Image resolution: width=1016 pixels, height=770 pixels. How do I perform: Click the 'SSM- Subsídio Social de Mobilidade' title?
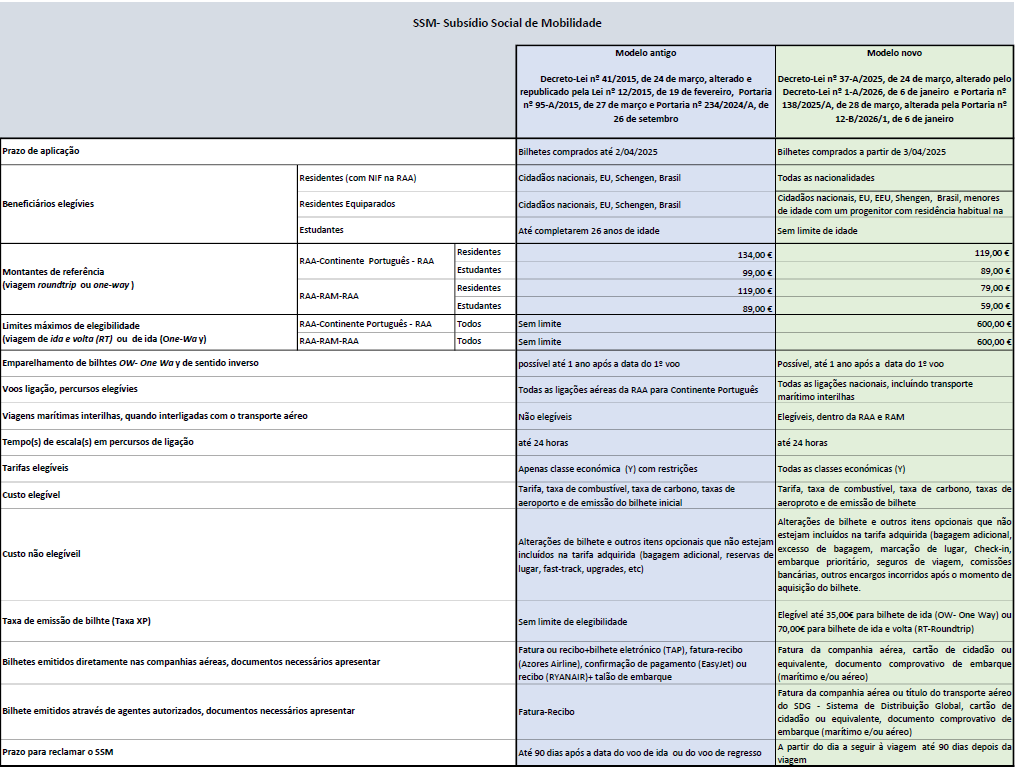pos(507,23)
